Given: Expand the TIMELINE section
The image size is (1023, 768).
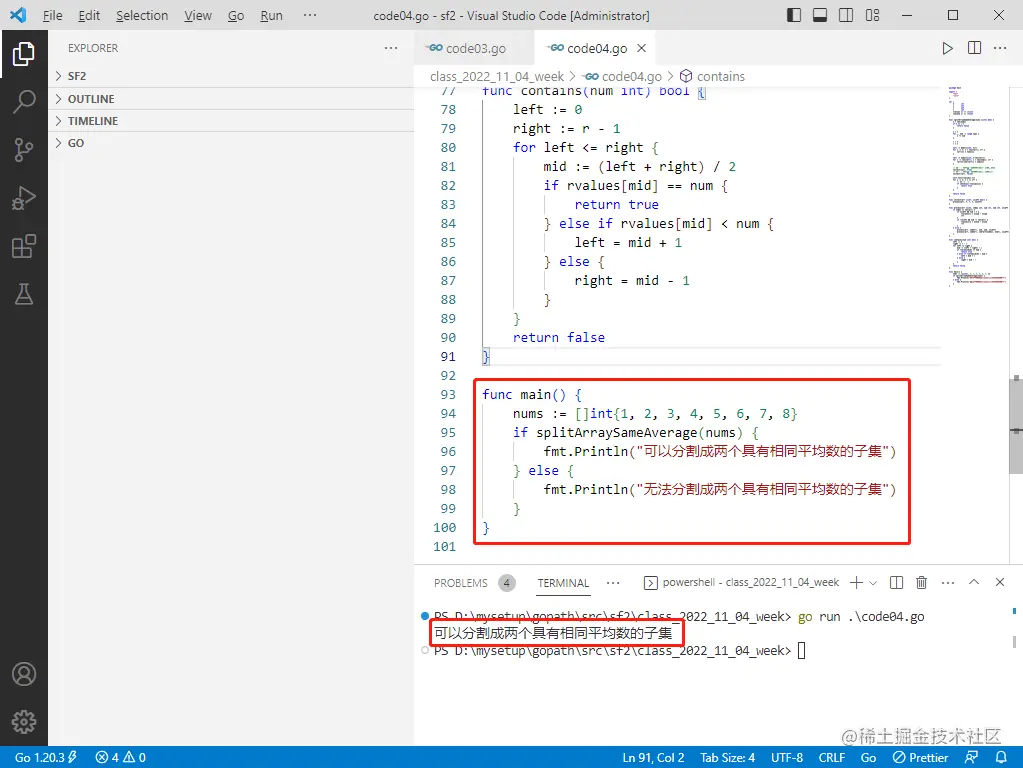Looking at the screenshot, I should tap(231, 121).
